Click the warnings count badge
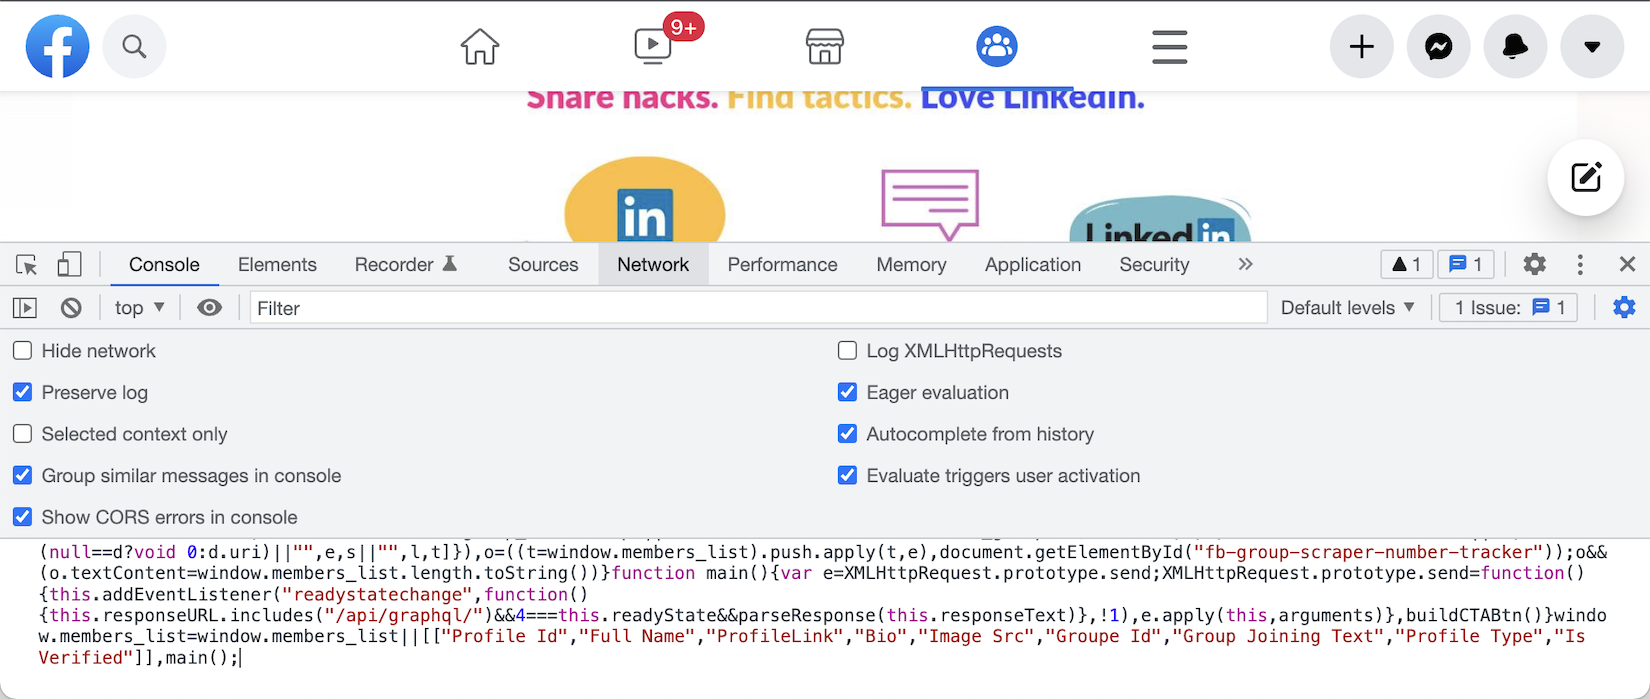 click(1406, 264)
